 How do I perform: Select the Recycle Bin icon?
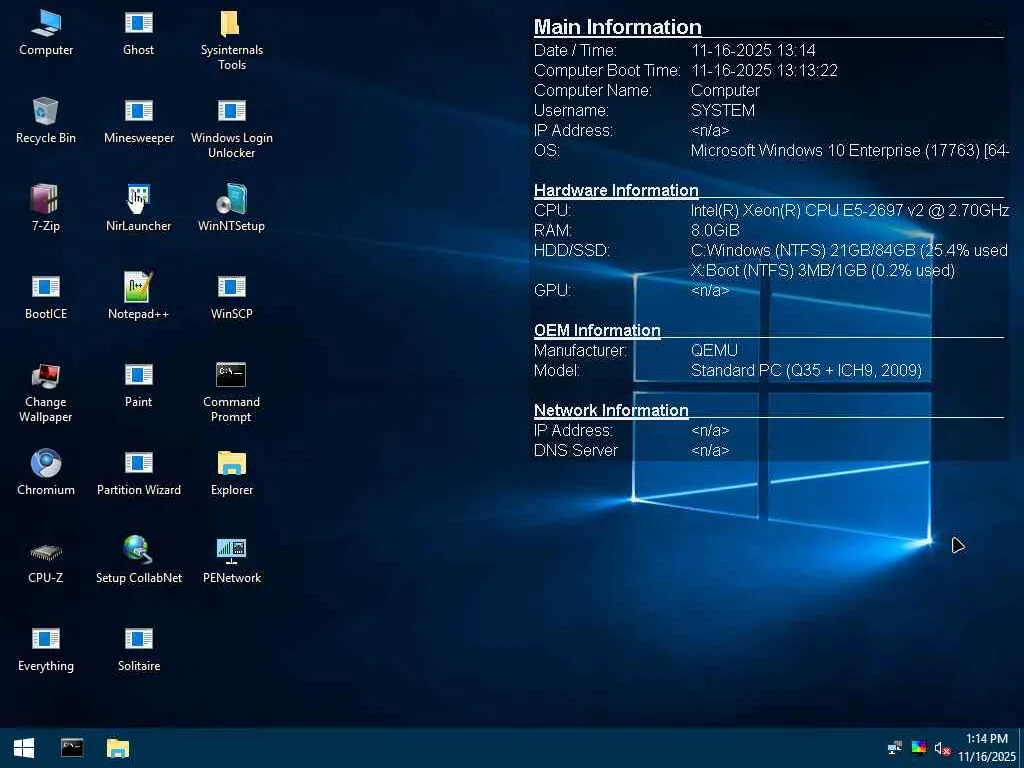46,121
